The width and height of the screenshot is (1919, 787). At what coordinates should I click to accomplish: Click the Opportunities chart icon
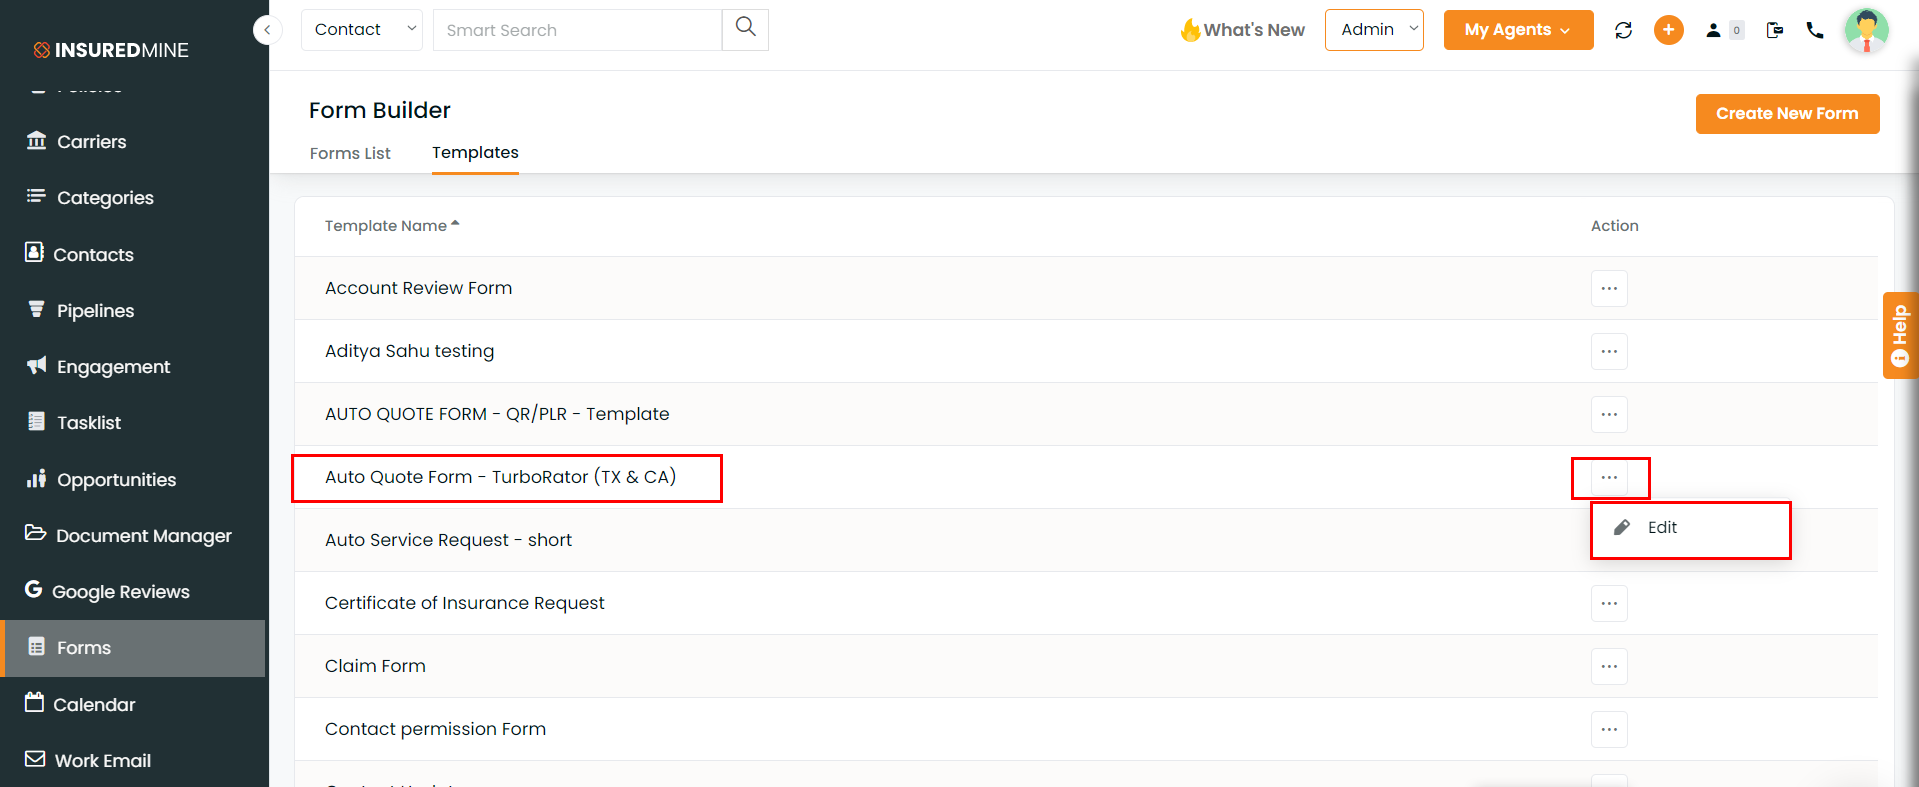(36, 478)
